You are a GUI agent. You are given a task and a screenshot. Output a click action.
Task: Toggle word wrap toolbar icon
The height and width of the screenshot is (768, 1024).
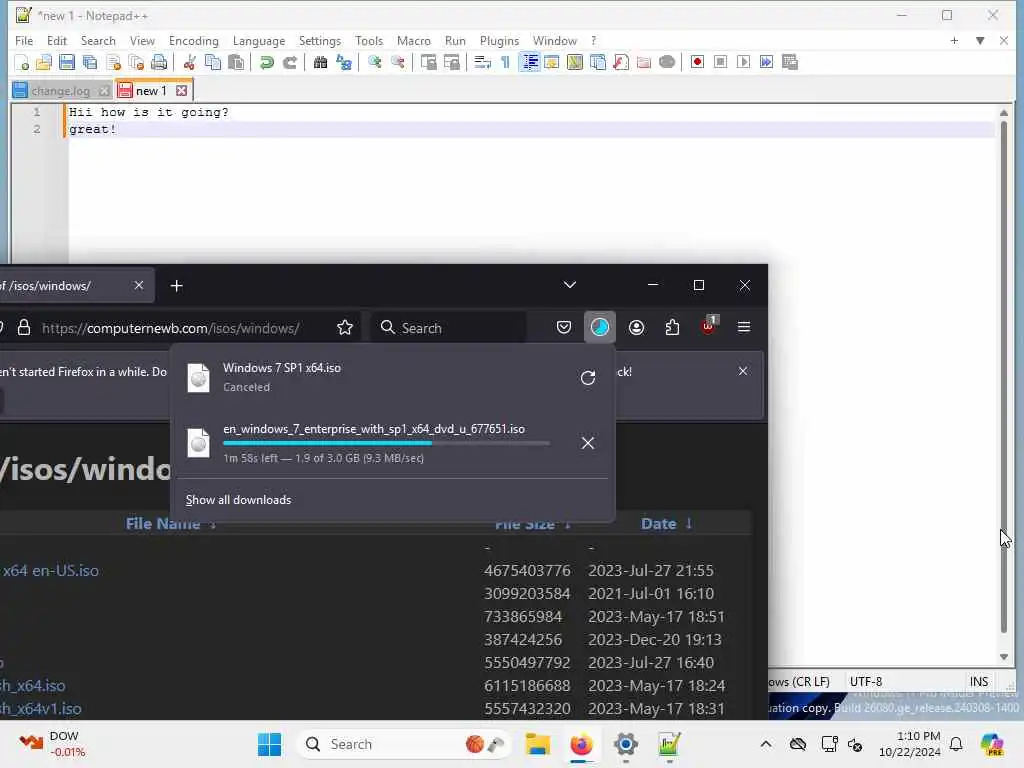click(483, 62)
